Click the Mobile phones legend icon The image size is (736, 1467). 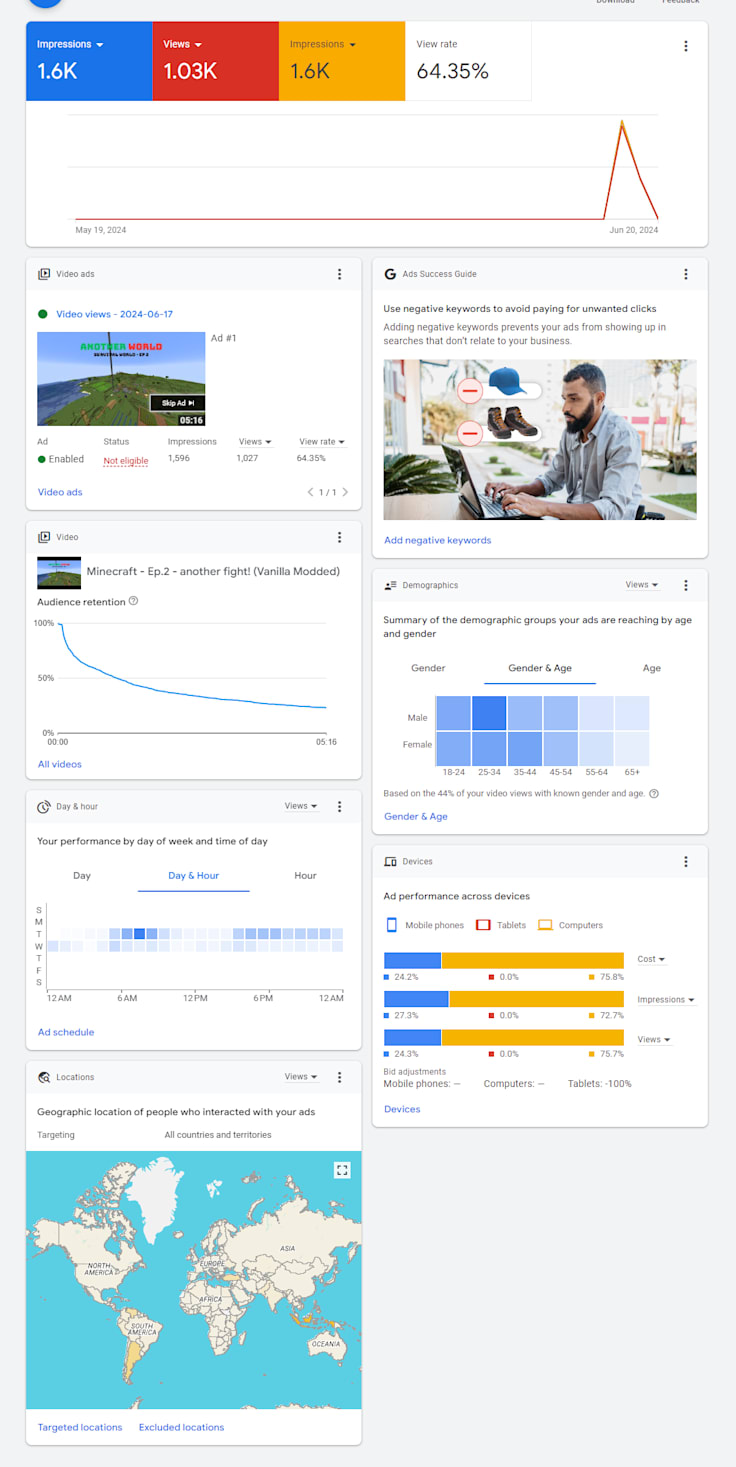point(392,925)
